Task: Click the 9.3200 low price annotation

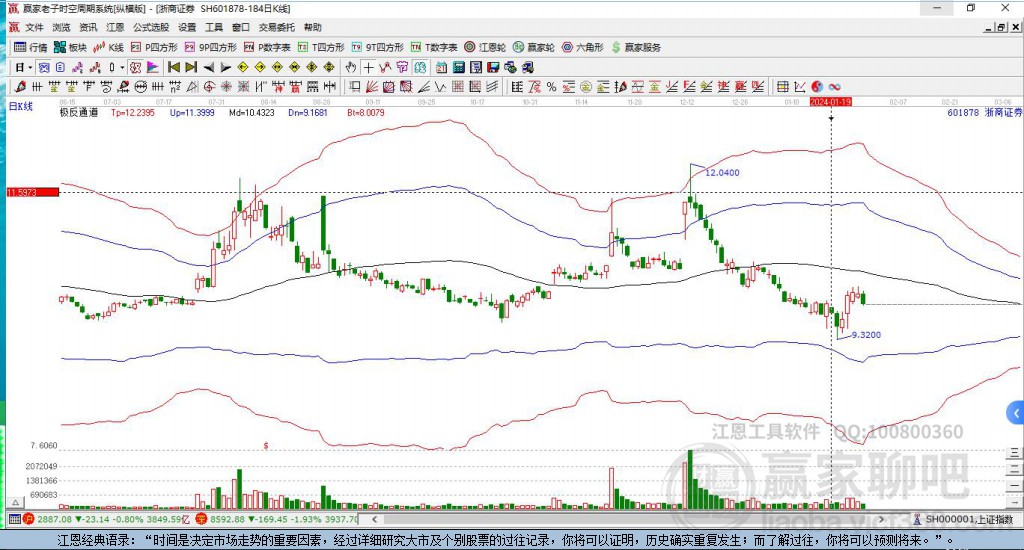Action: [x=866, y=334]
